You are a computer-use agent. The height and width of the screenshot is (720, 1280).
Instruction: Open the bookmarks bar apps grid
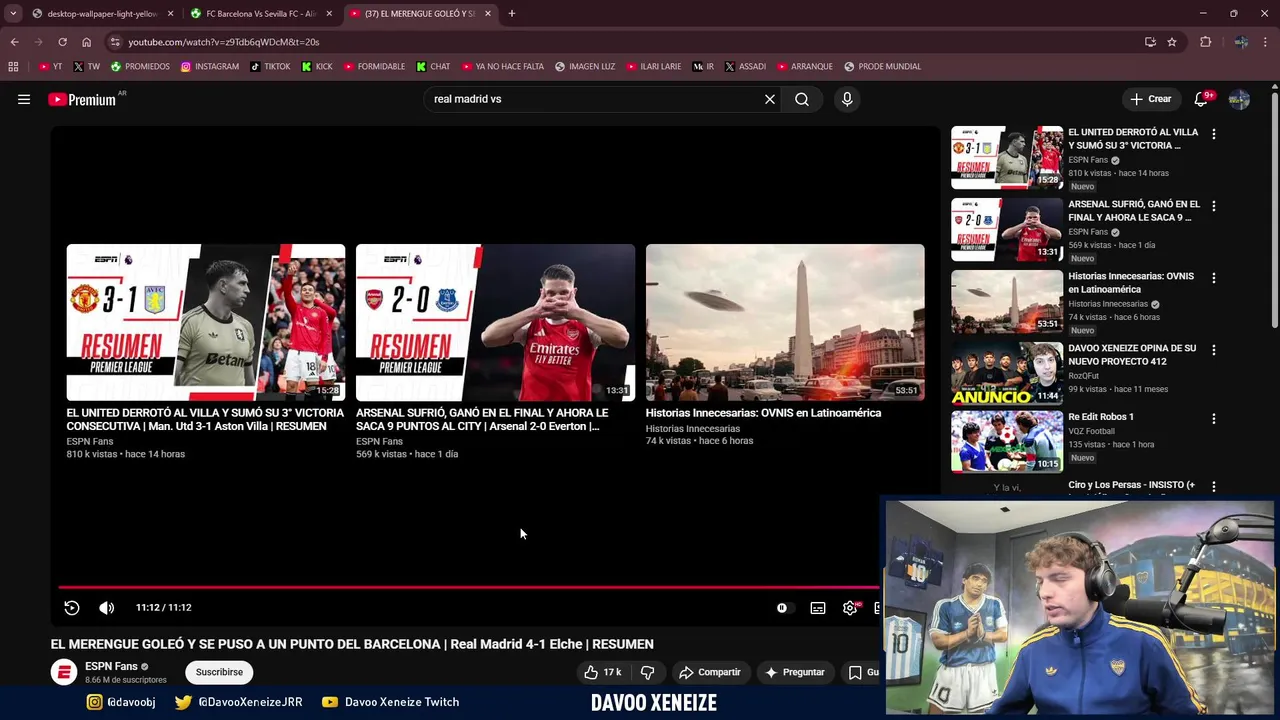13,67
